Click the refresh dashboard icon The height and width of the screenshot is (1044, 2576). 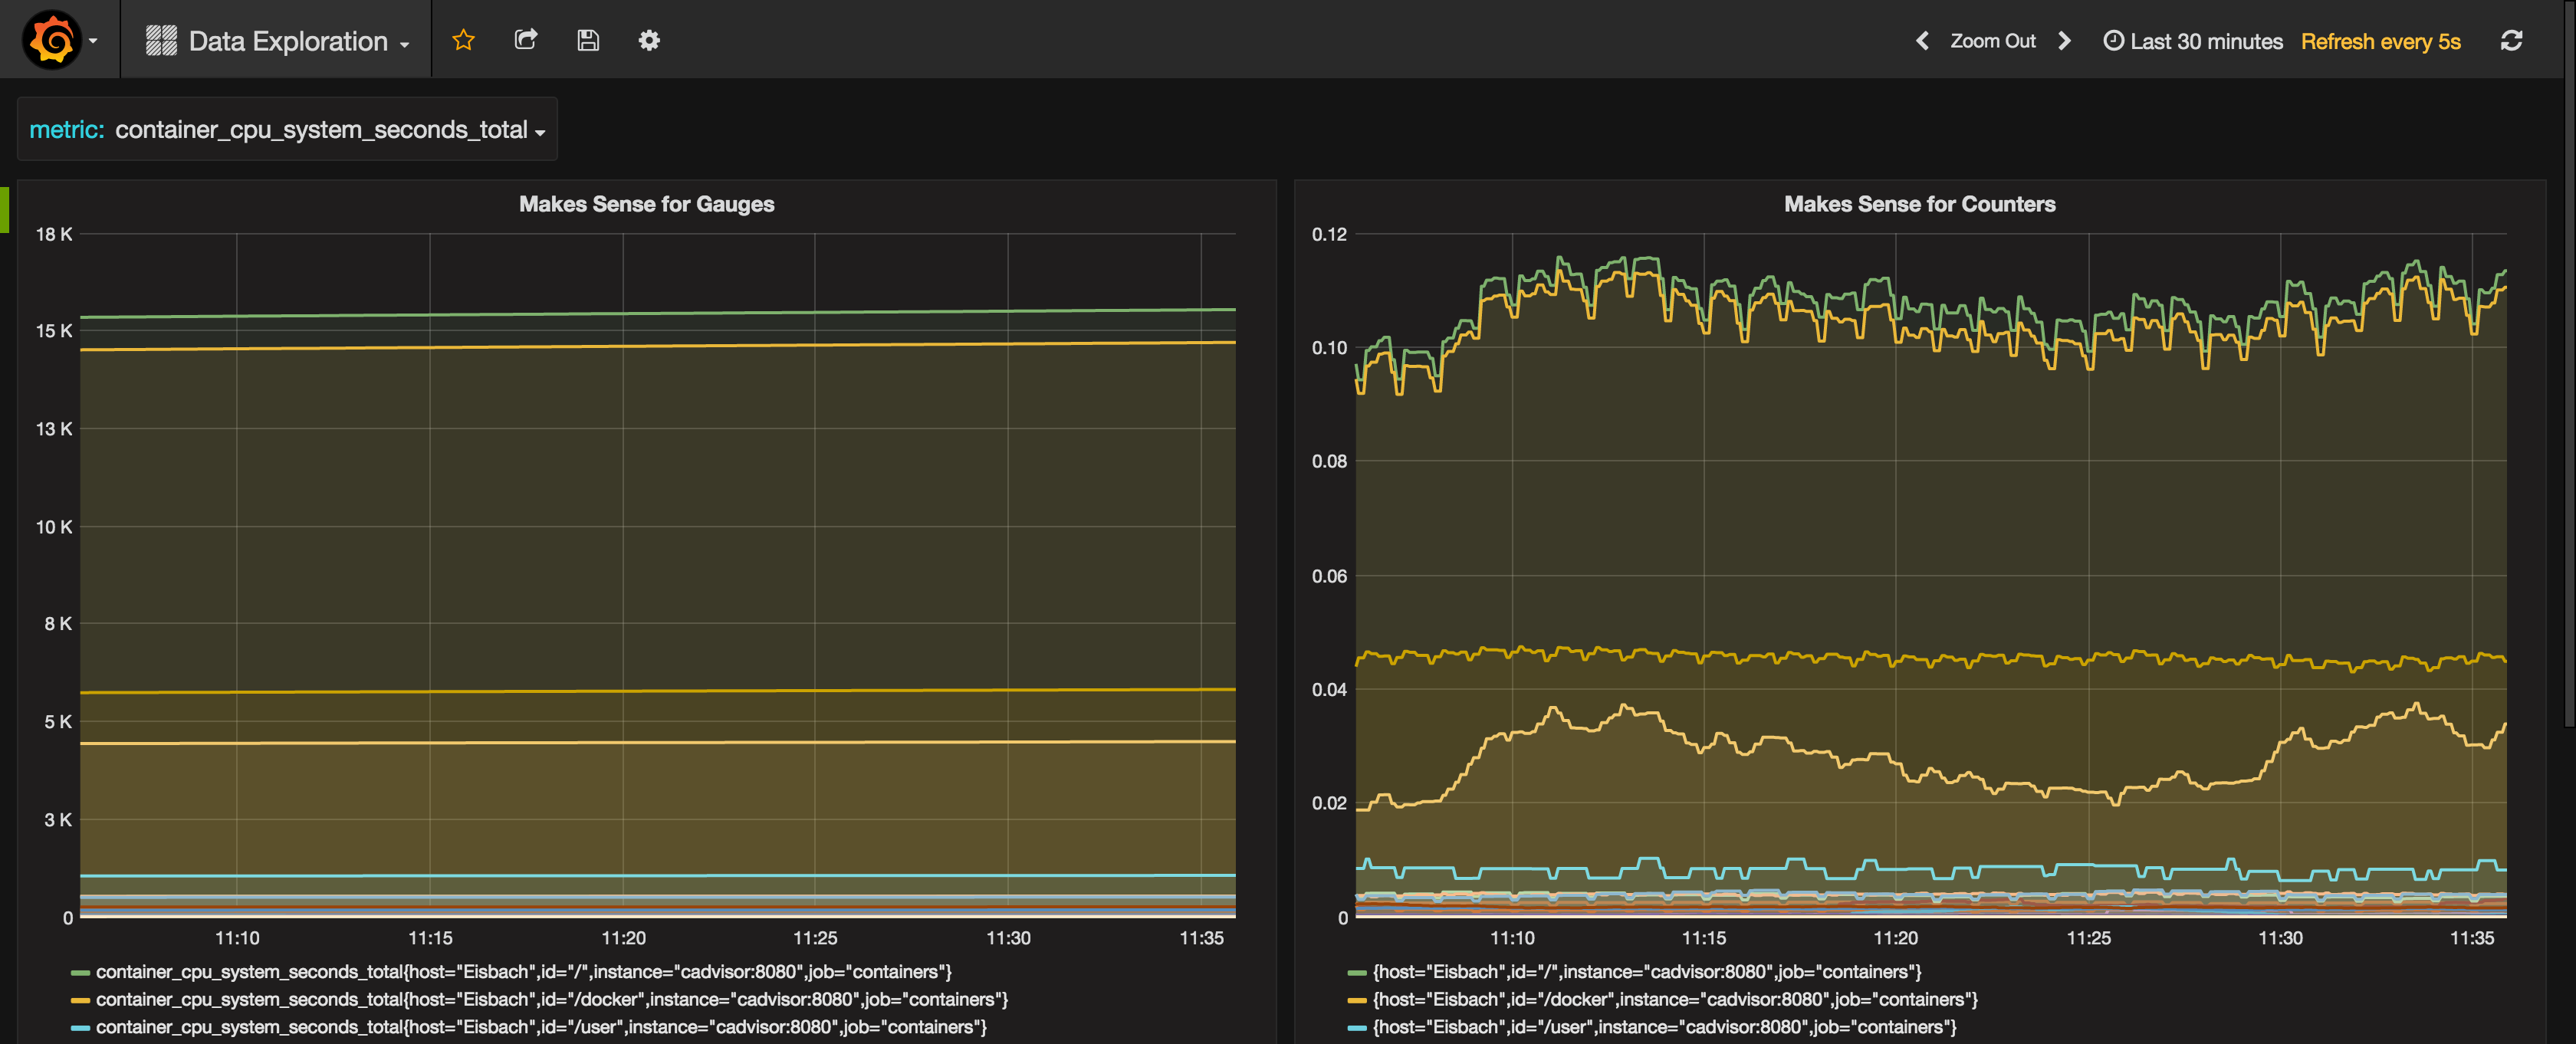pos(2511,40)
